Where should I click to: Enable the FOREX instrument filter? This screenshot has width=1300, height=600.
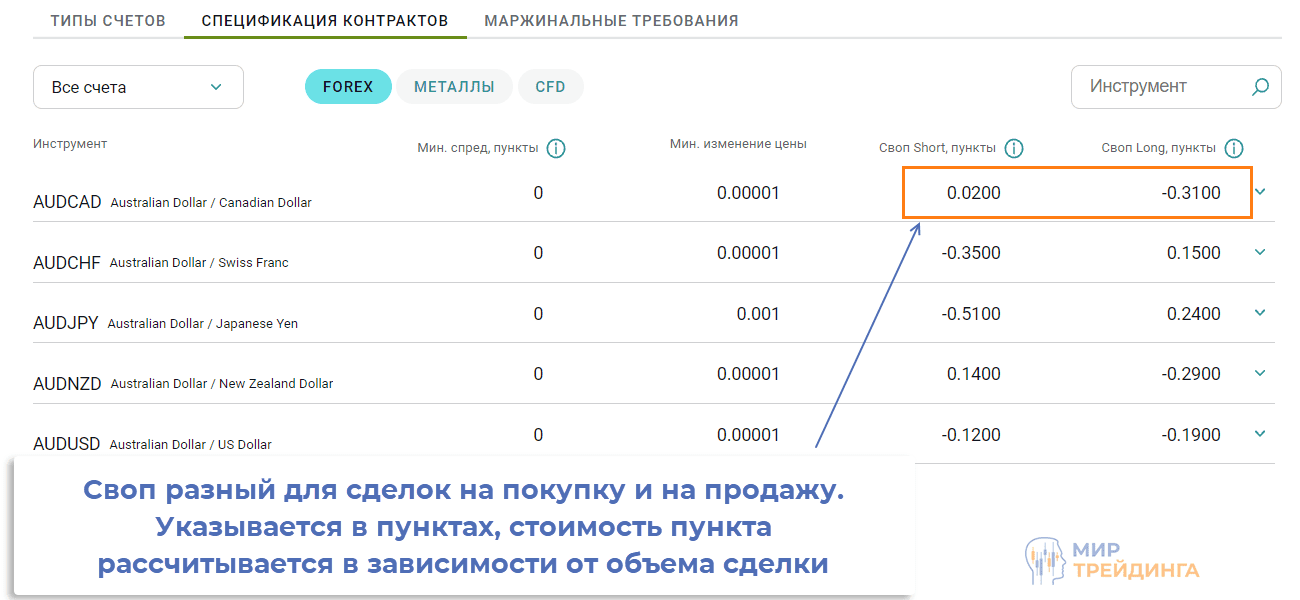pos(348,87)
